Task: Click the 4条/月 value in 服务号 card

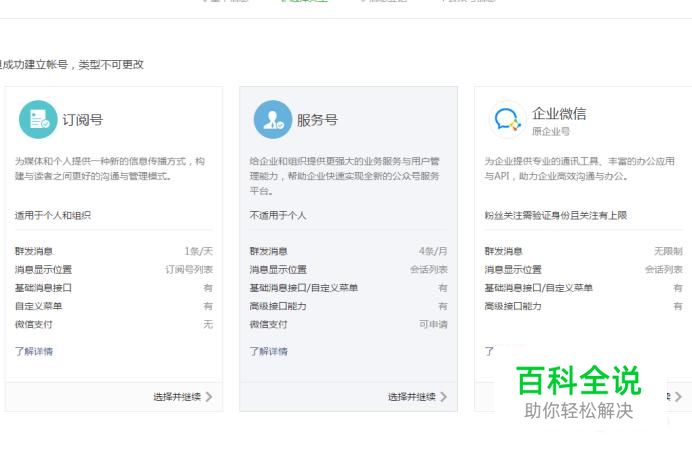Action: (x=433, y=251)
